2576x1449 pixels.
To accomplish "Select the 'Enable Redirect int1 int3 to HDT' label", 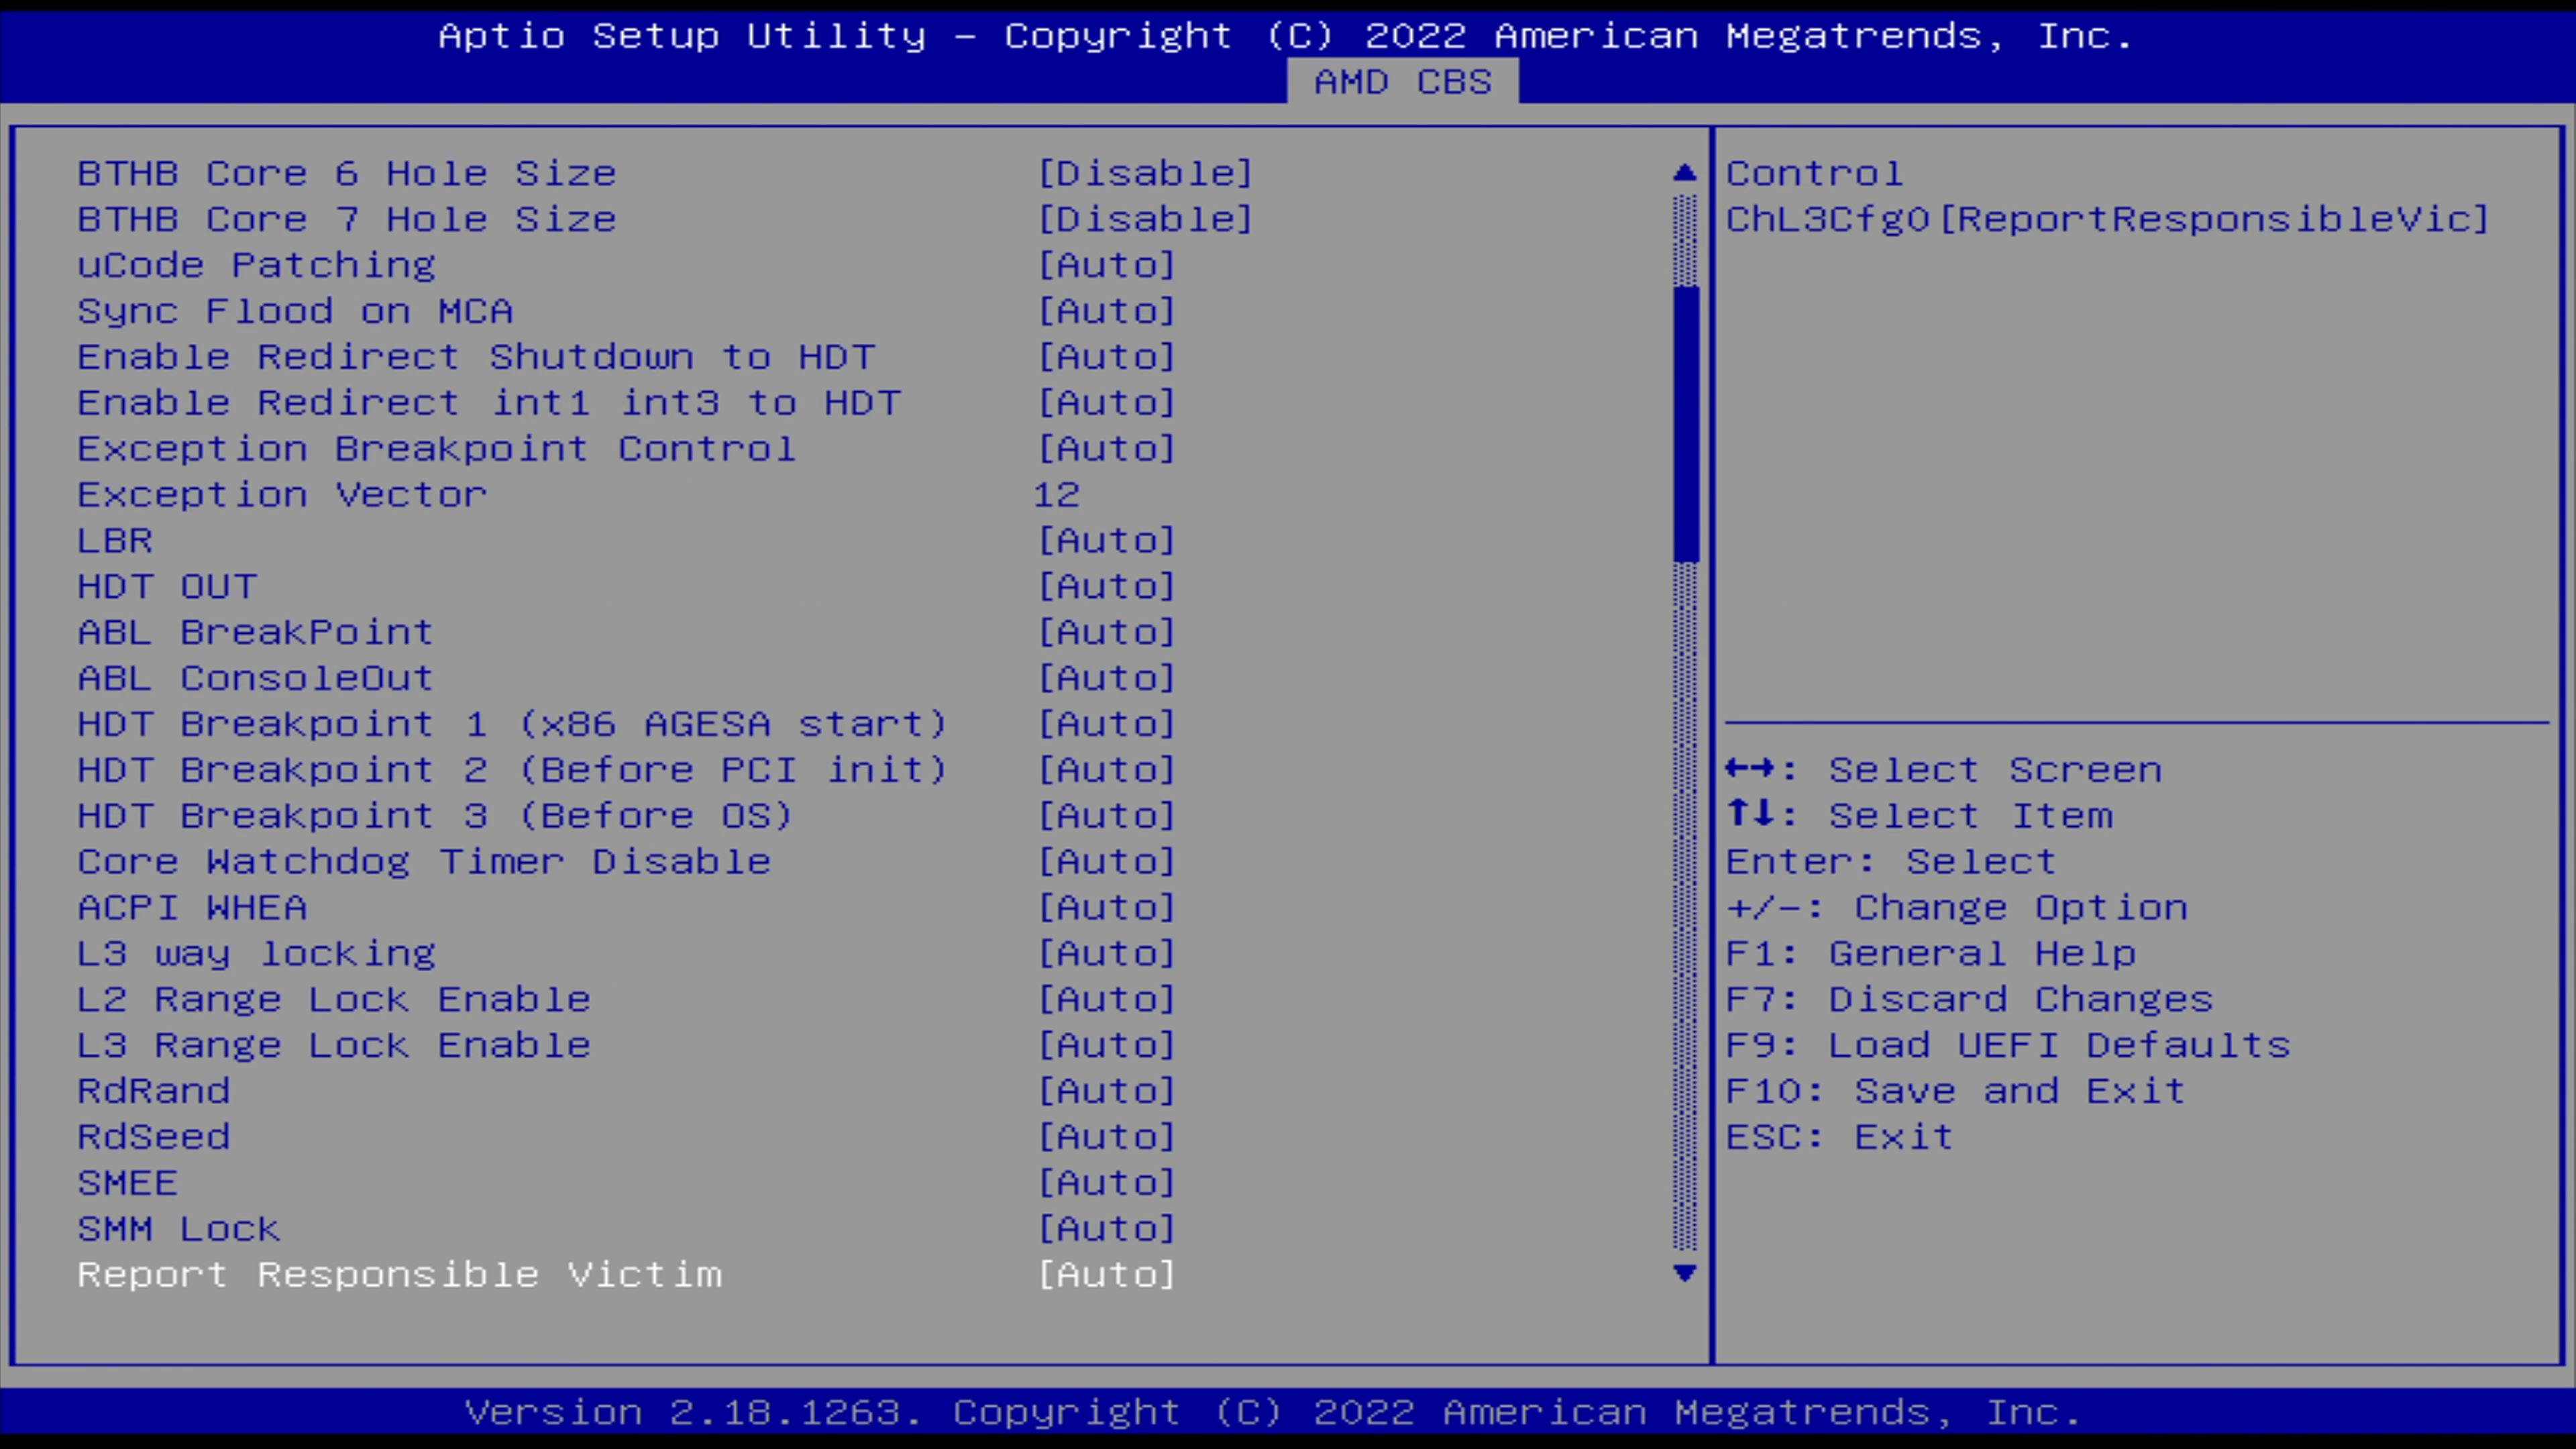I will coord(489,403).
